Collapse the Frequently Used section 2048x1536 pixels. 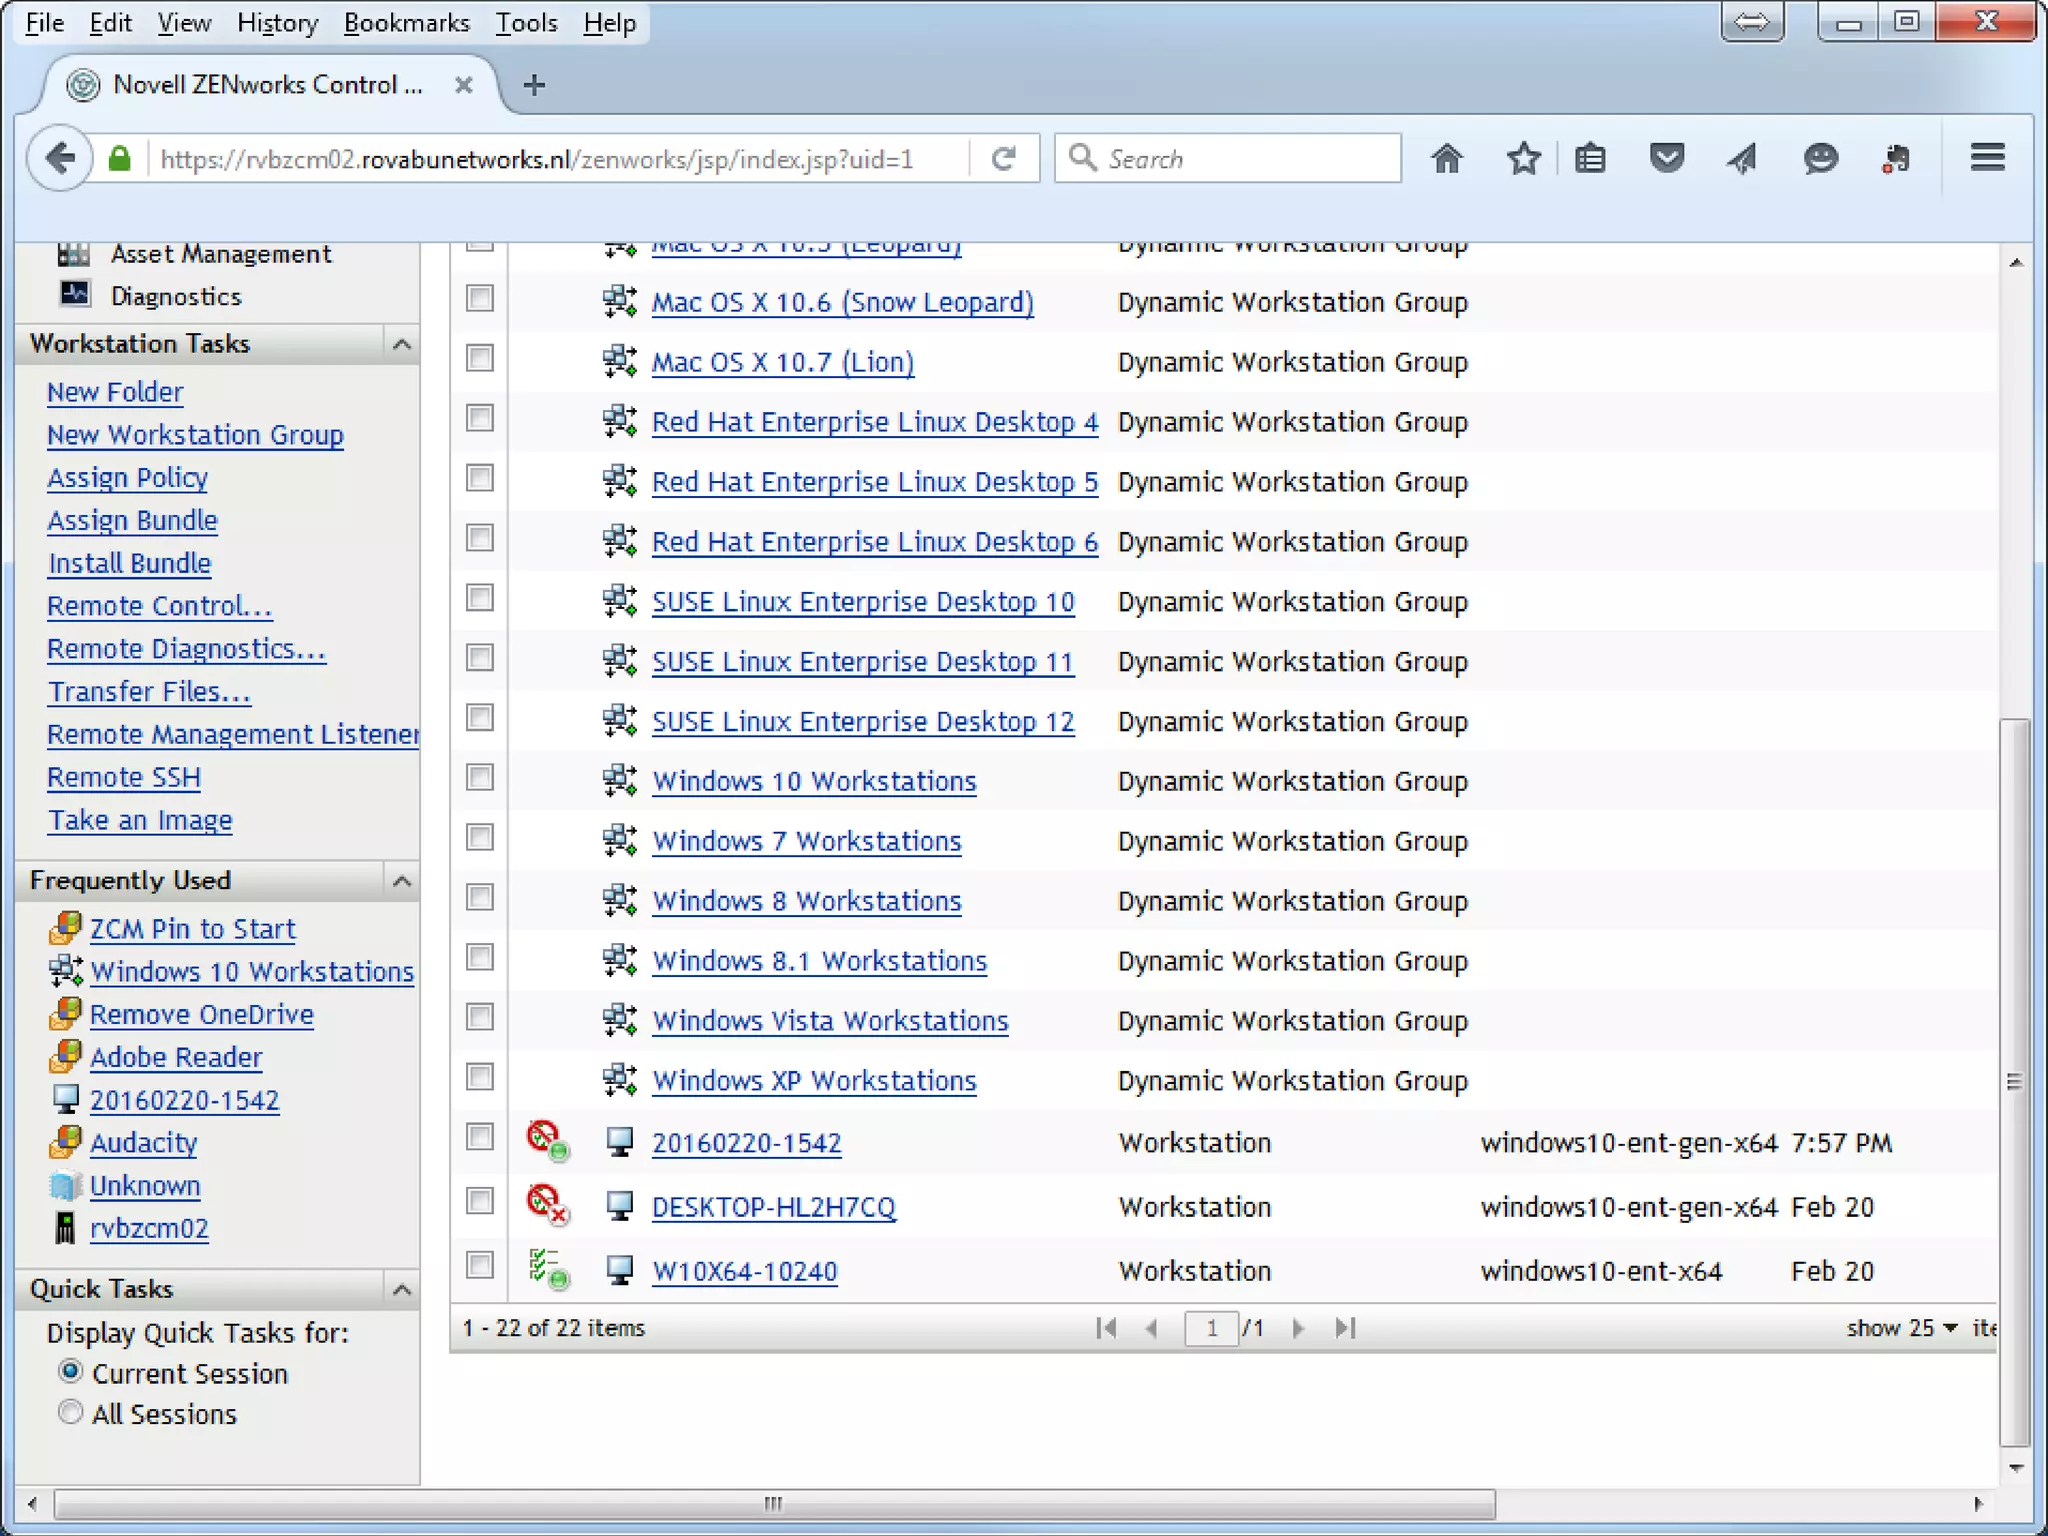pyautogui.click(x=402, y=881)
